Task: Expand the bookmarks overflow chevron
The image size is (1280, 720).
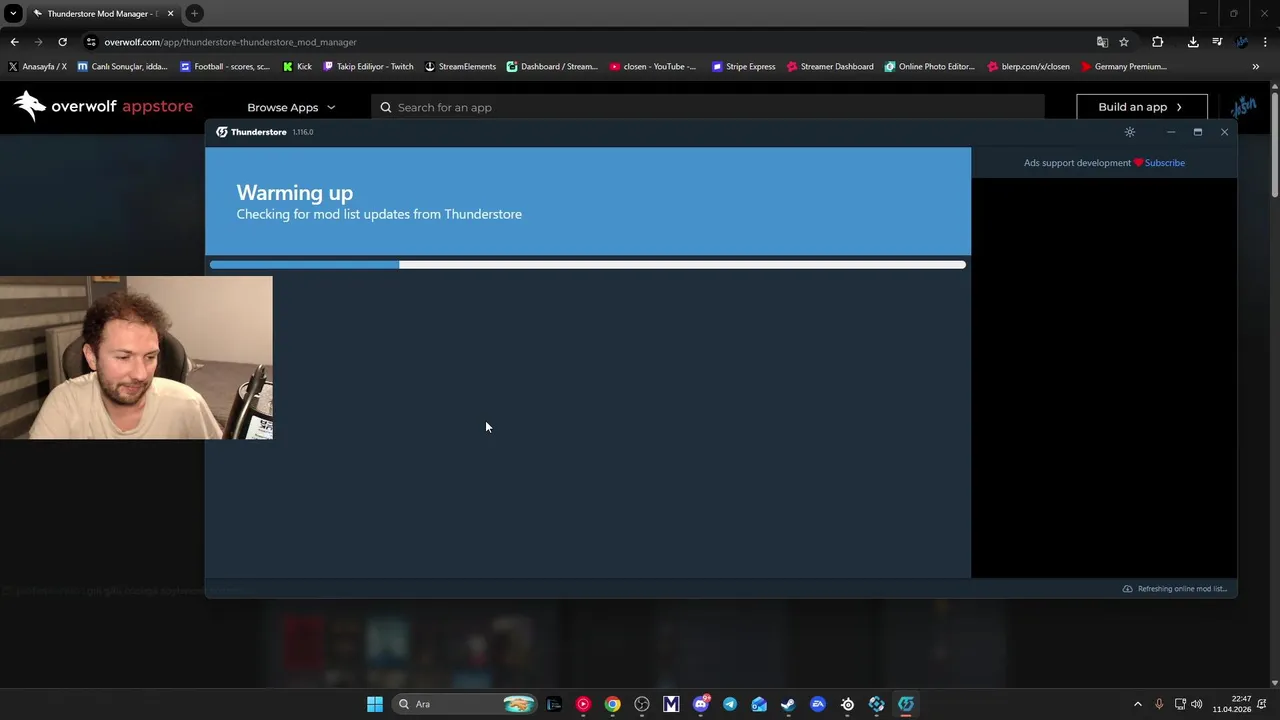Action: pyautogui.click(x=1256, y=67)
